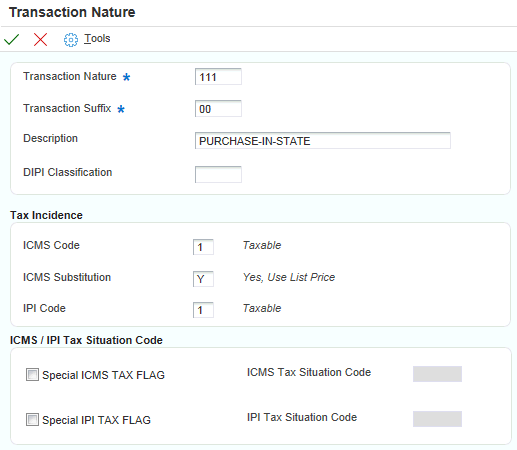
Task: Click the ICMS / IPI Tax Situation Code heading
Action: [86, 340]
